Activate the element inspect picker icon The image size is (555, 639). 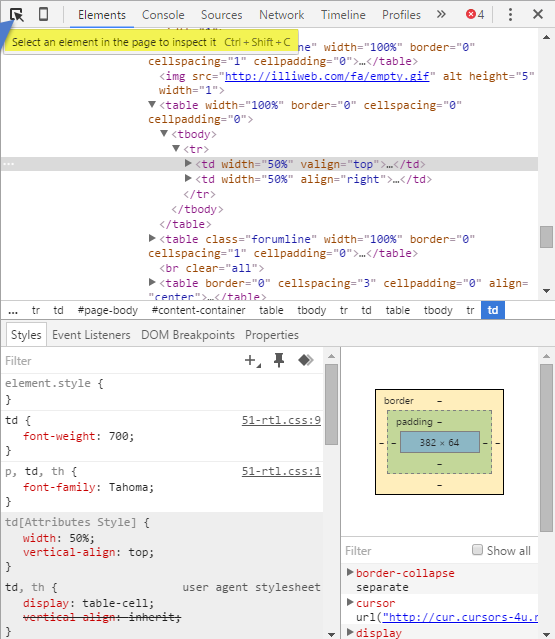point(17,15)
